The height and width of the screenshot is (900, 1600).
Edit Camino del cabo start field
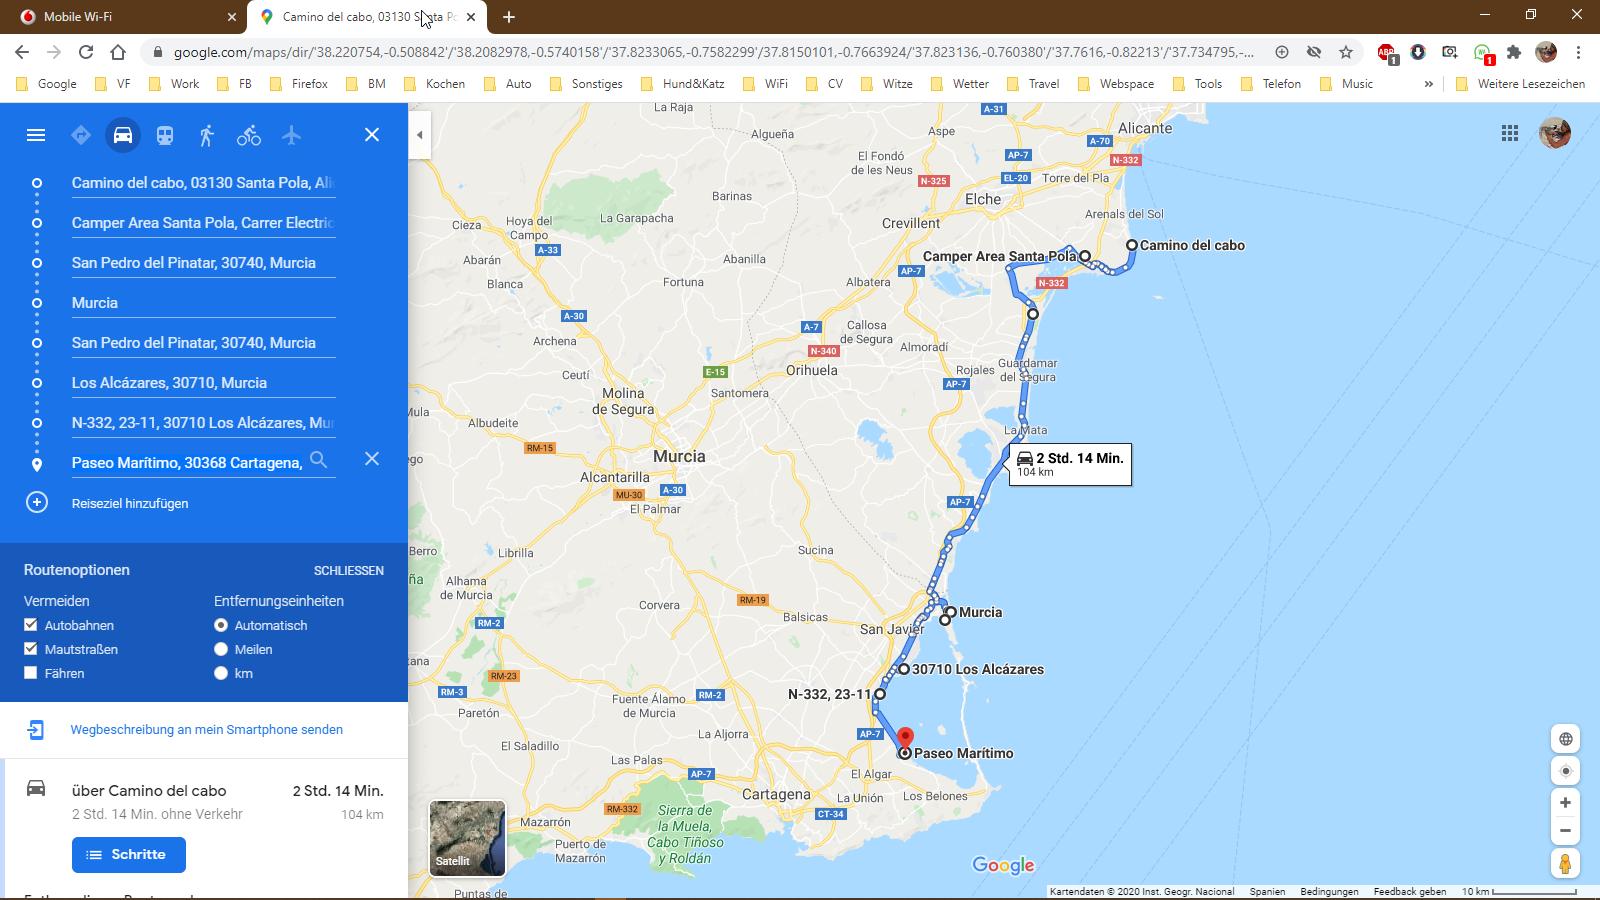(x=203, y=183)
